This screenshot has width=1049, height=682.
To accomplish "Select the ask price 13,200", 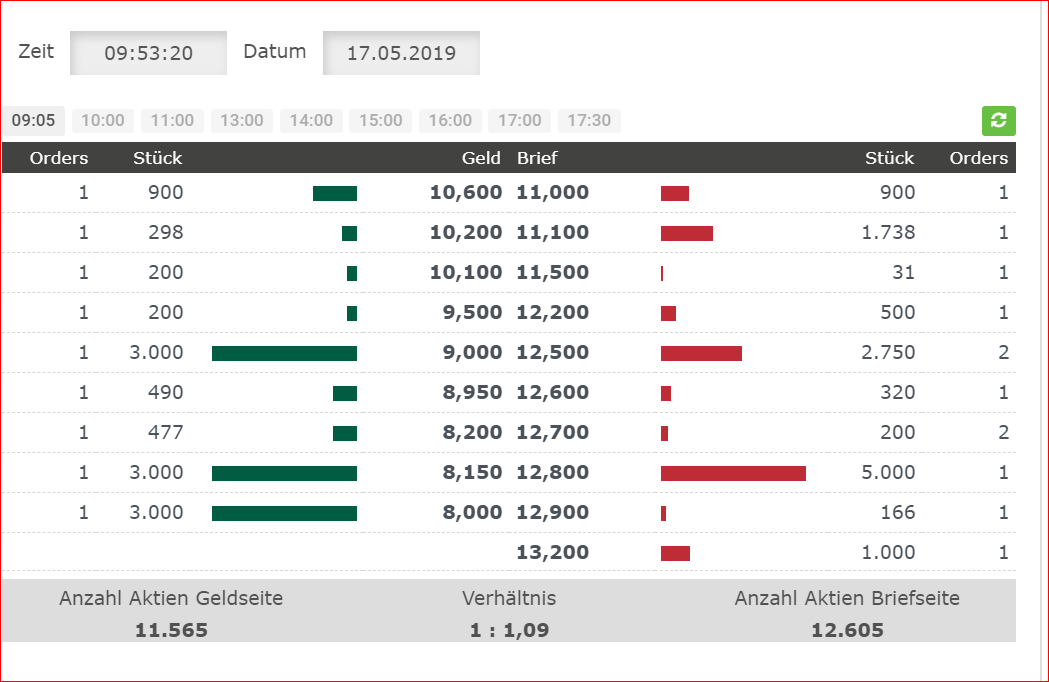I will 552,553.
